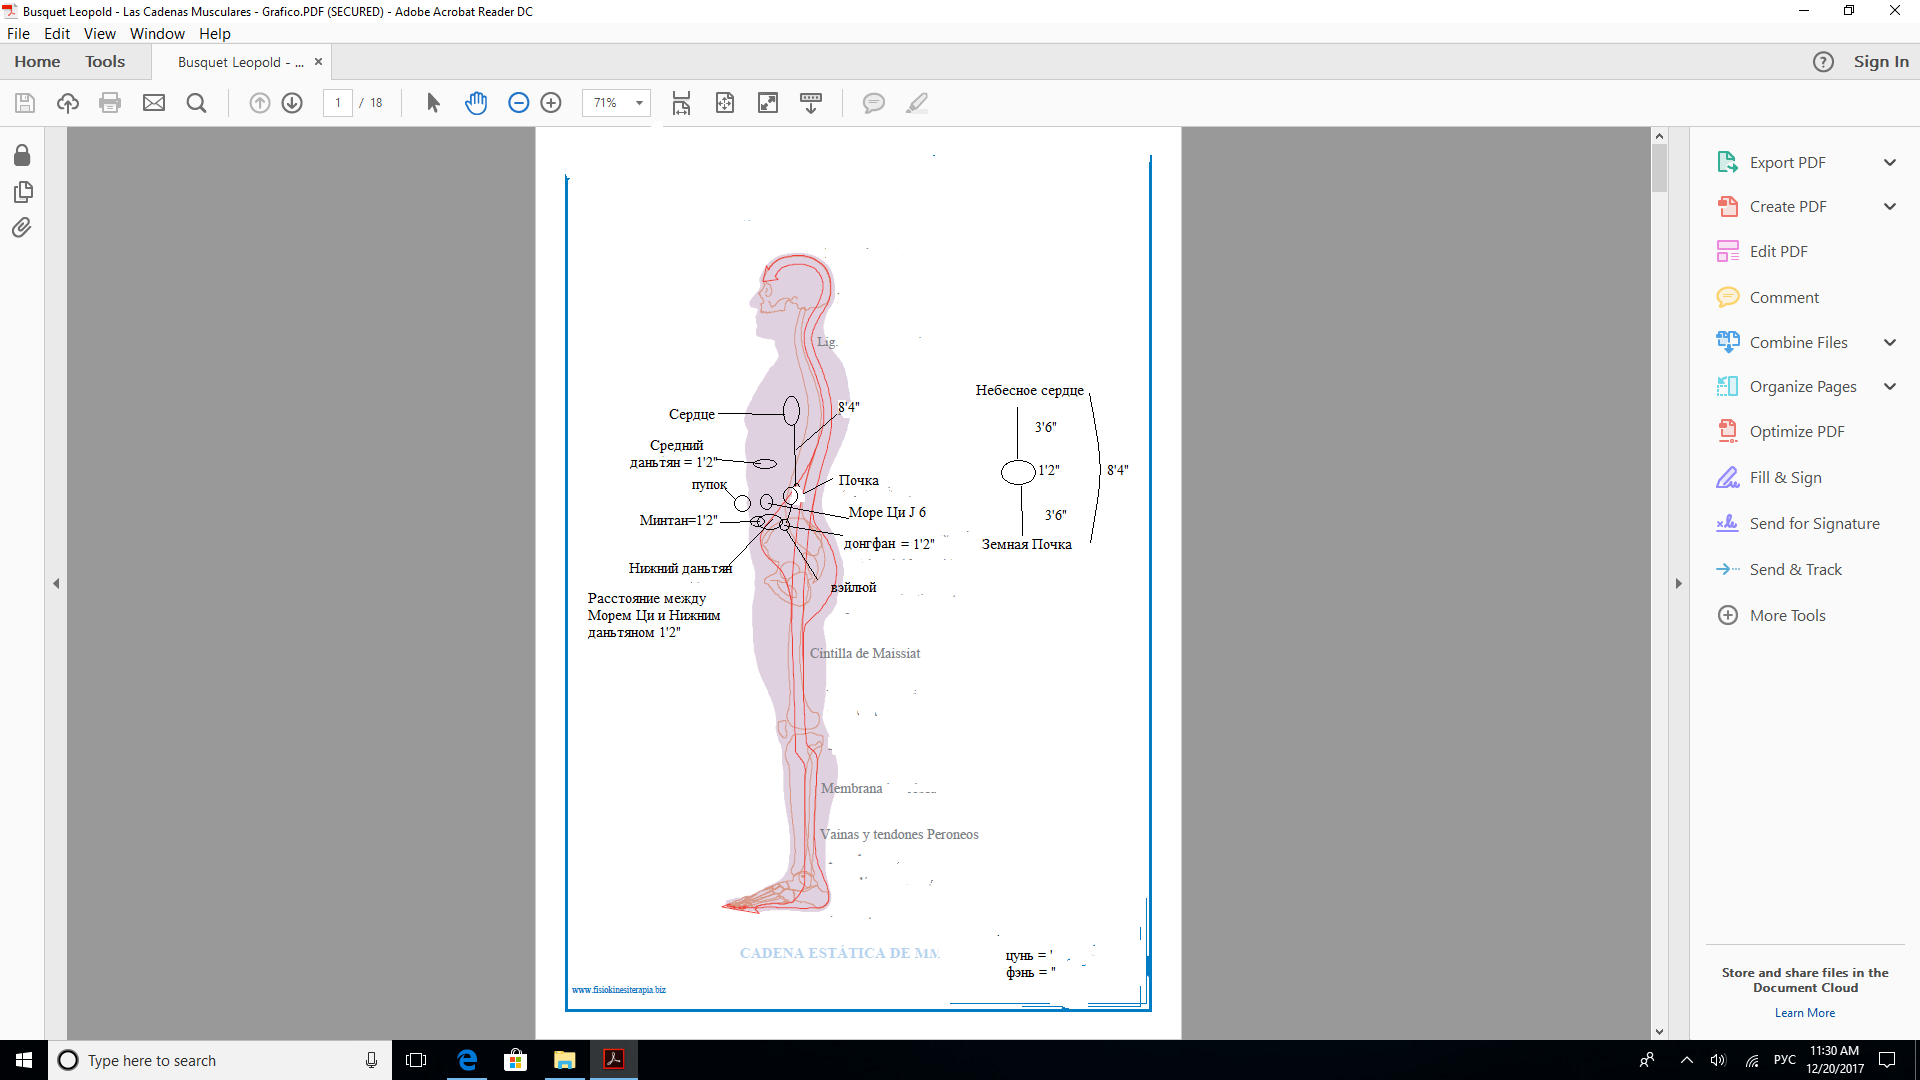Open the Action Center notifications icon

(1887, 1060)
